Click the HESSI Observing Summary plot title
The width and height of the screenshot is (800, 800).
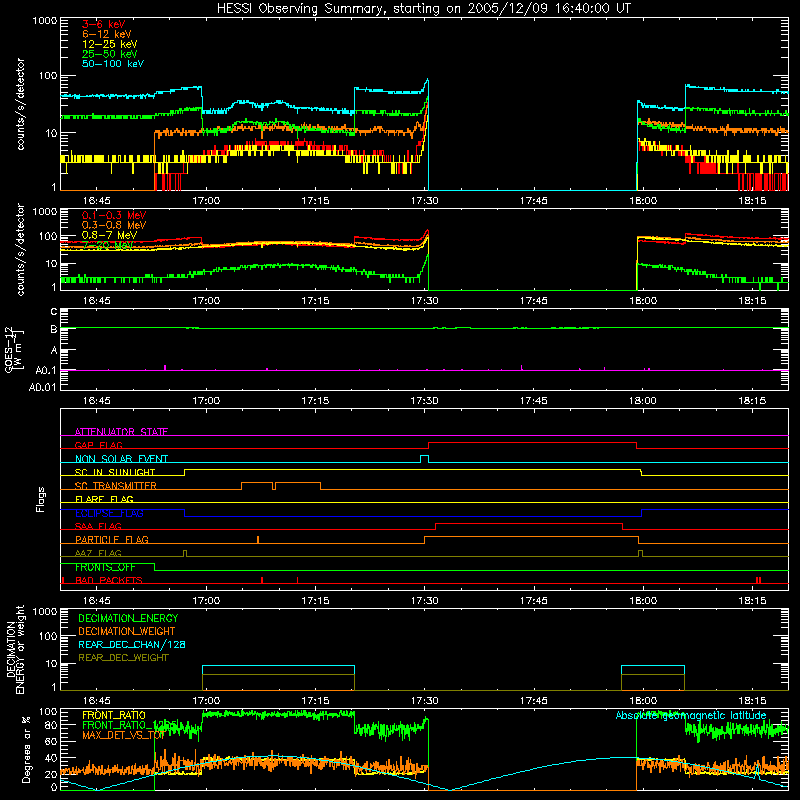point(424,9)
